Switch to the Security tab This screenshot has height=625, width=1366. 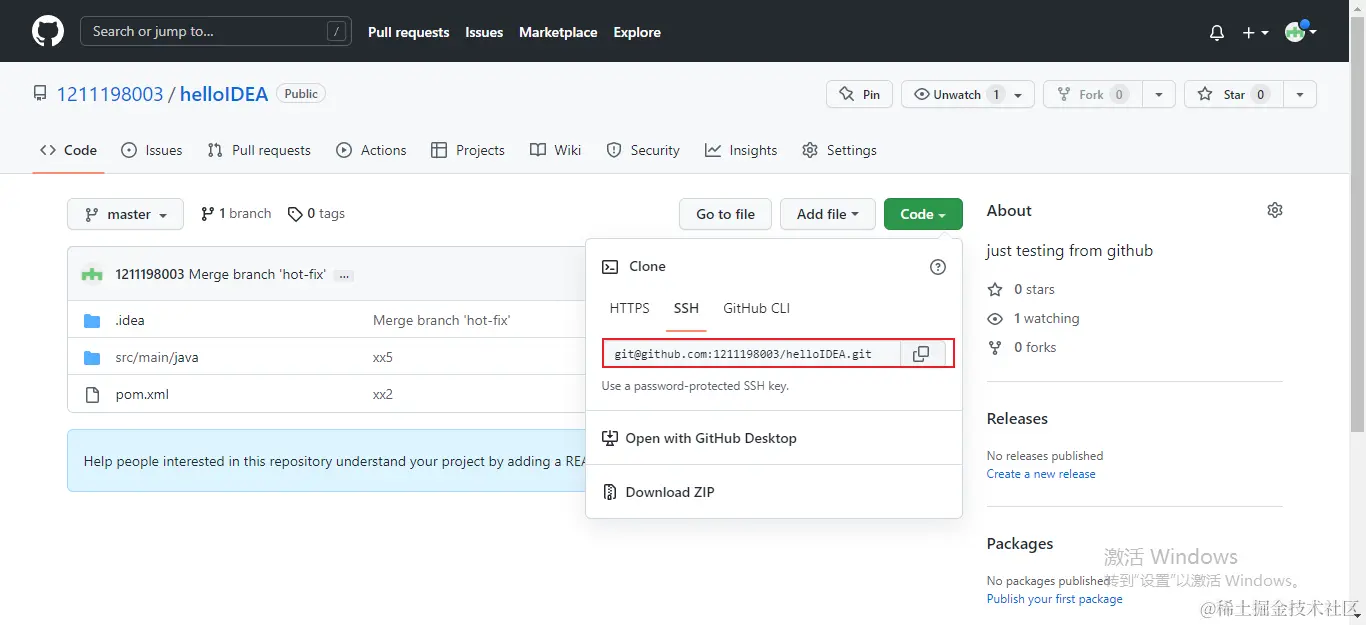tap(643, 150)
